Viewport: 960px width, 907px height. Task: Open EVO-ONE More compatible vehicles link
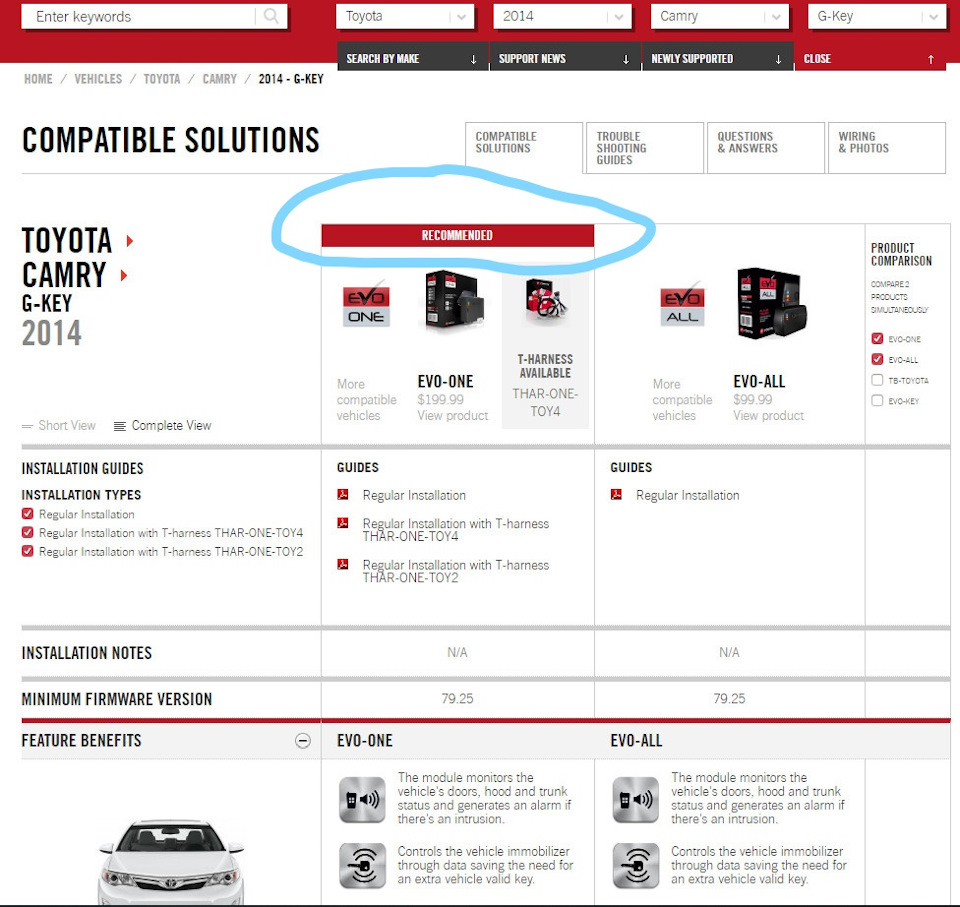pos(366,399)
